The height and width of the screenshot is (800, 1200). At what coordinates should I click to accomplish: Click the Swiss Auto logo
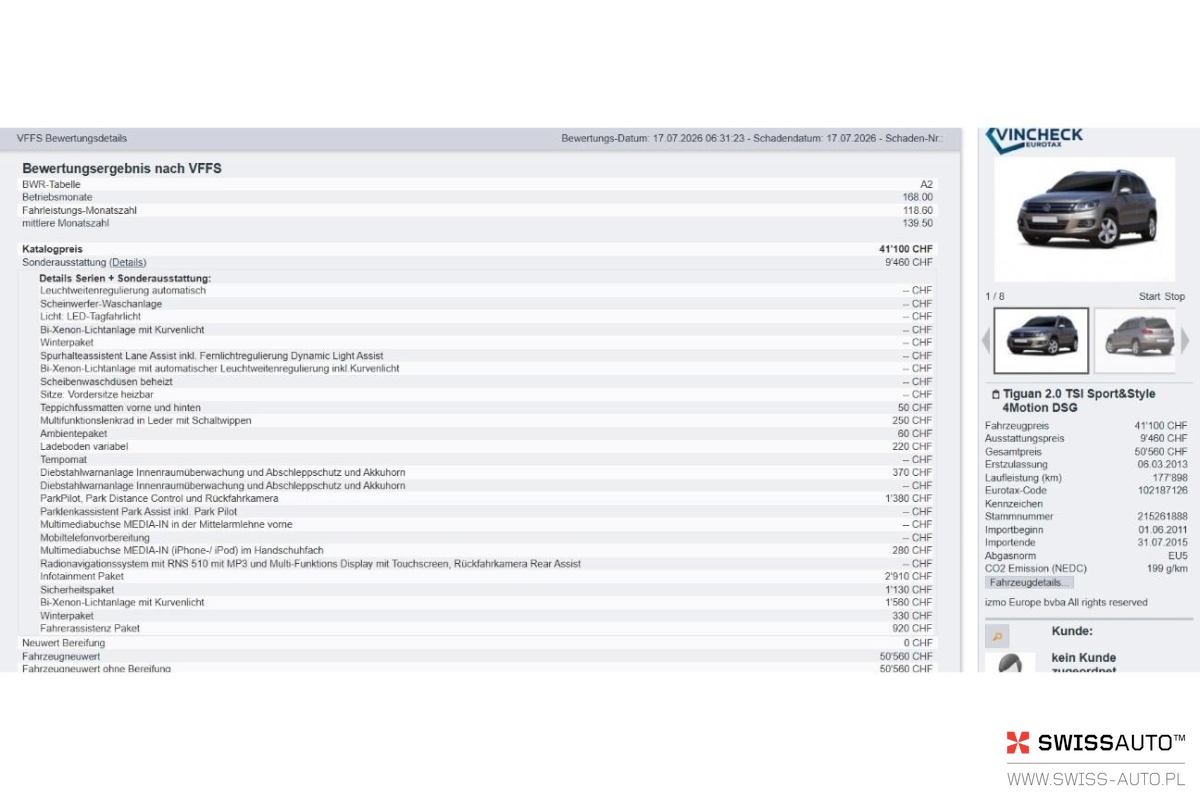click(x=1096, y=742)
